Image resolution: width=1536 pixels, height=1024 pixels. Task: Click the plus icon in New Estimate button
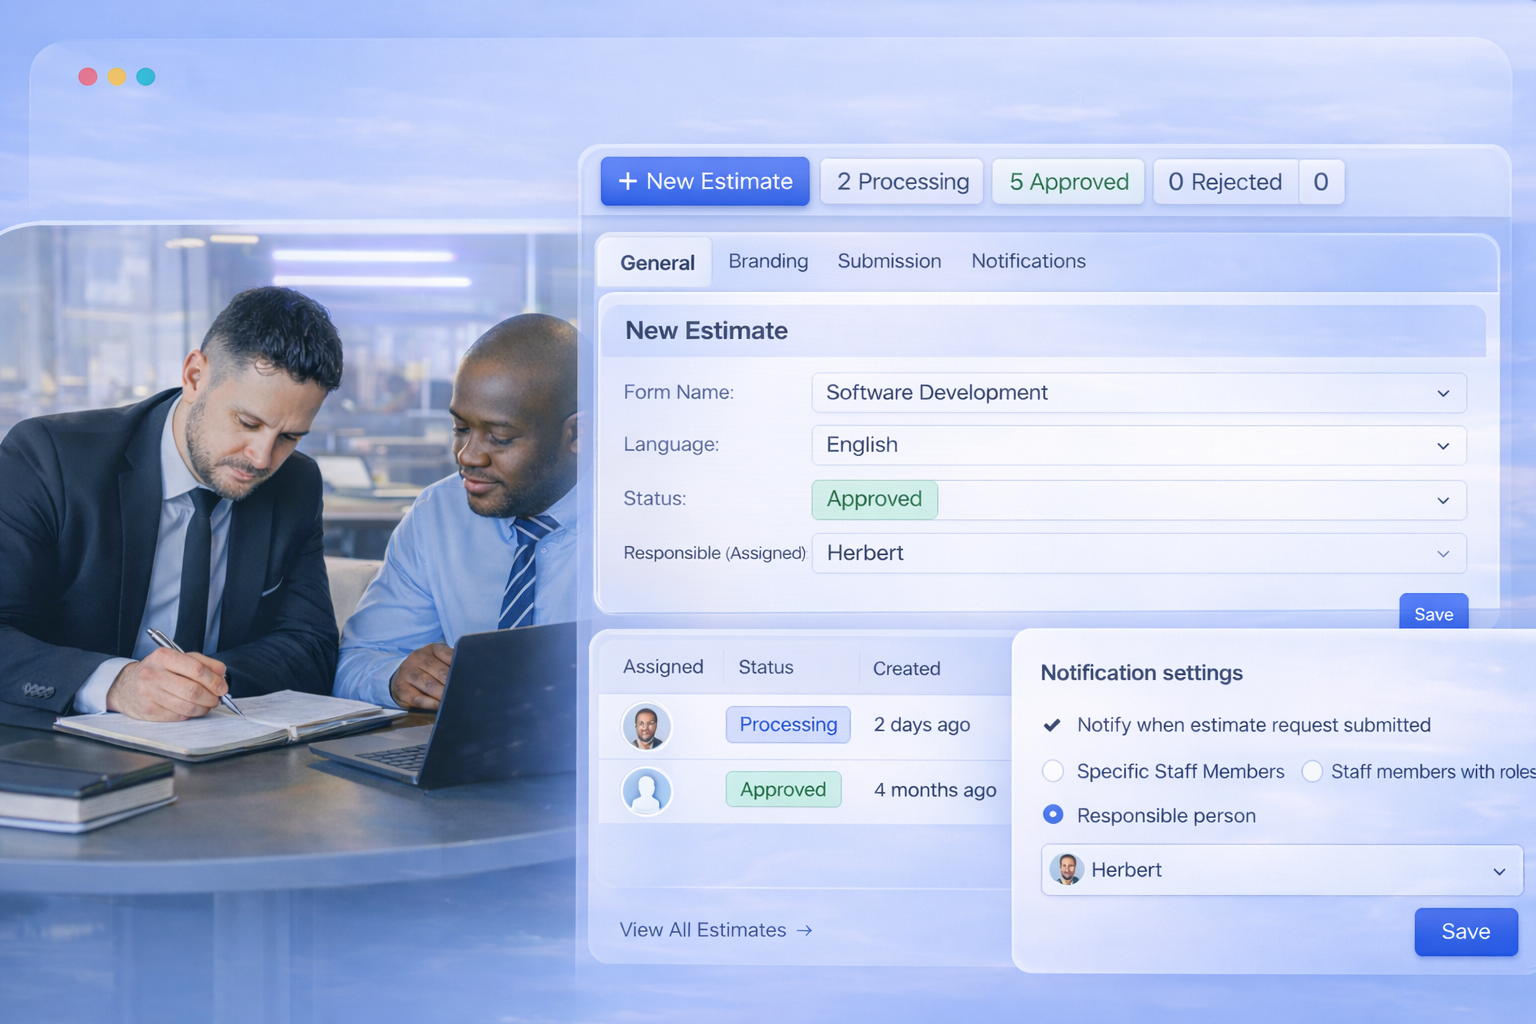(628, 181)
